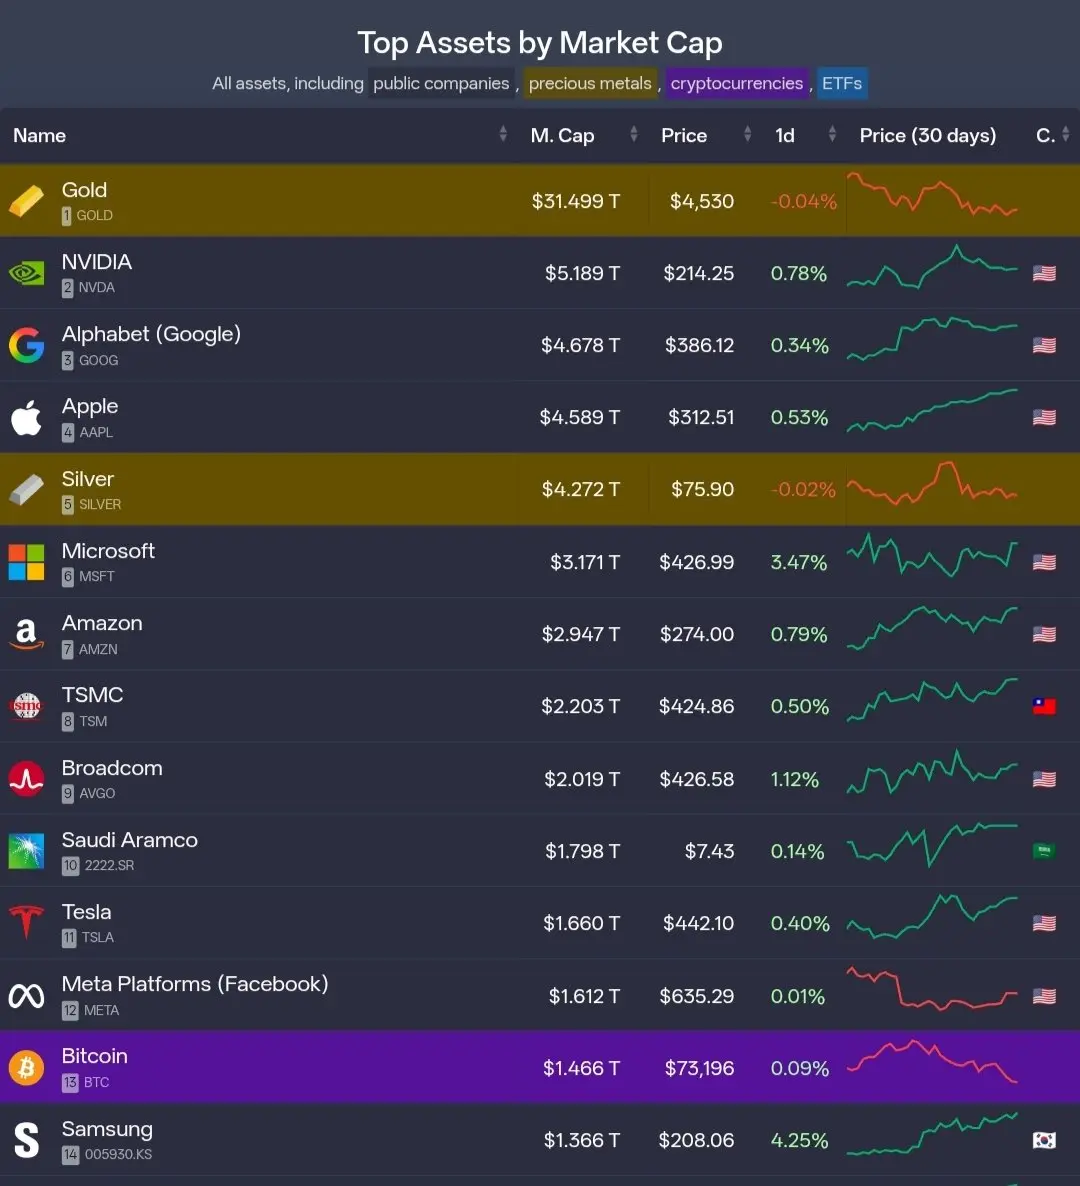
Task: Open the Microsoft 30-day price chart
Action: coord(932,555)
